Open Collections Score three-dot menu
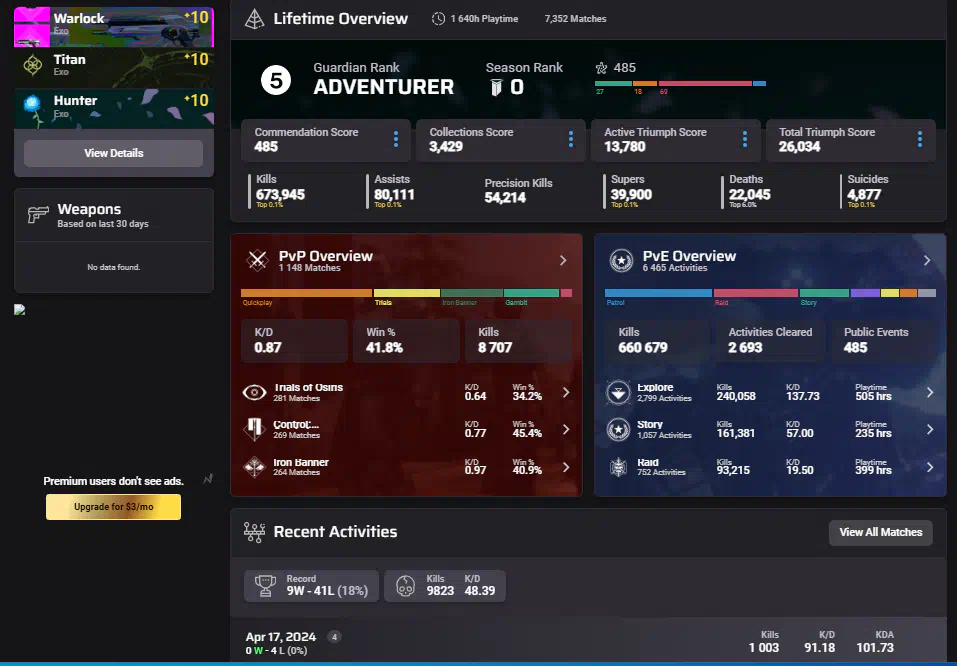This screenshot has width=957, height=666. (571, 139)
